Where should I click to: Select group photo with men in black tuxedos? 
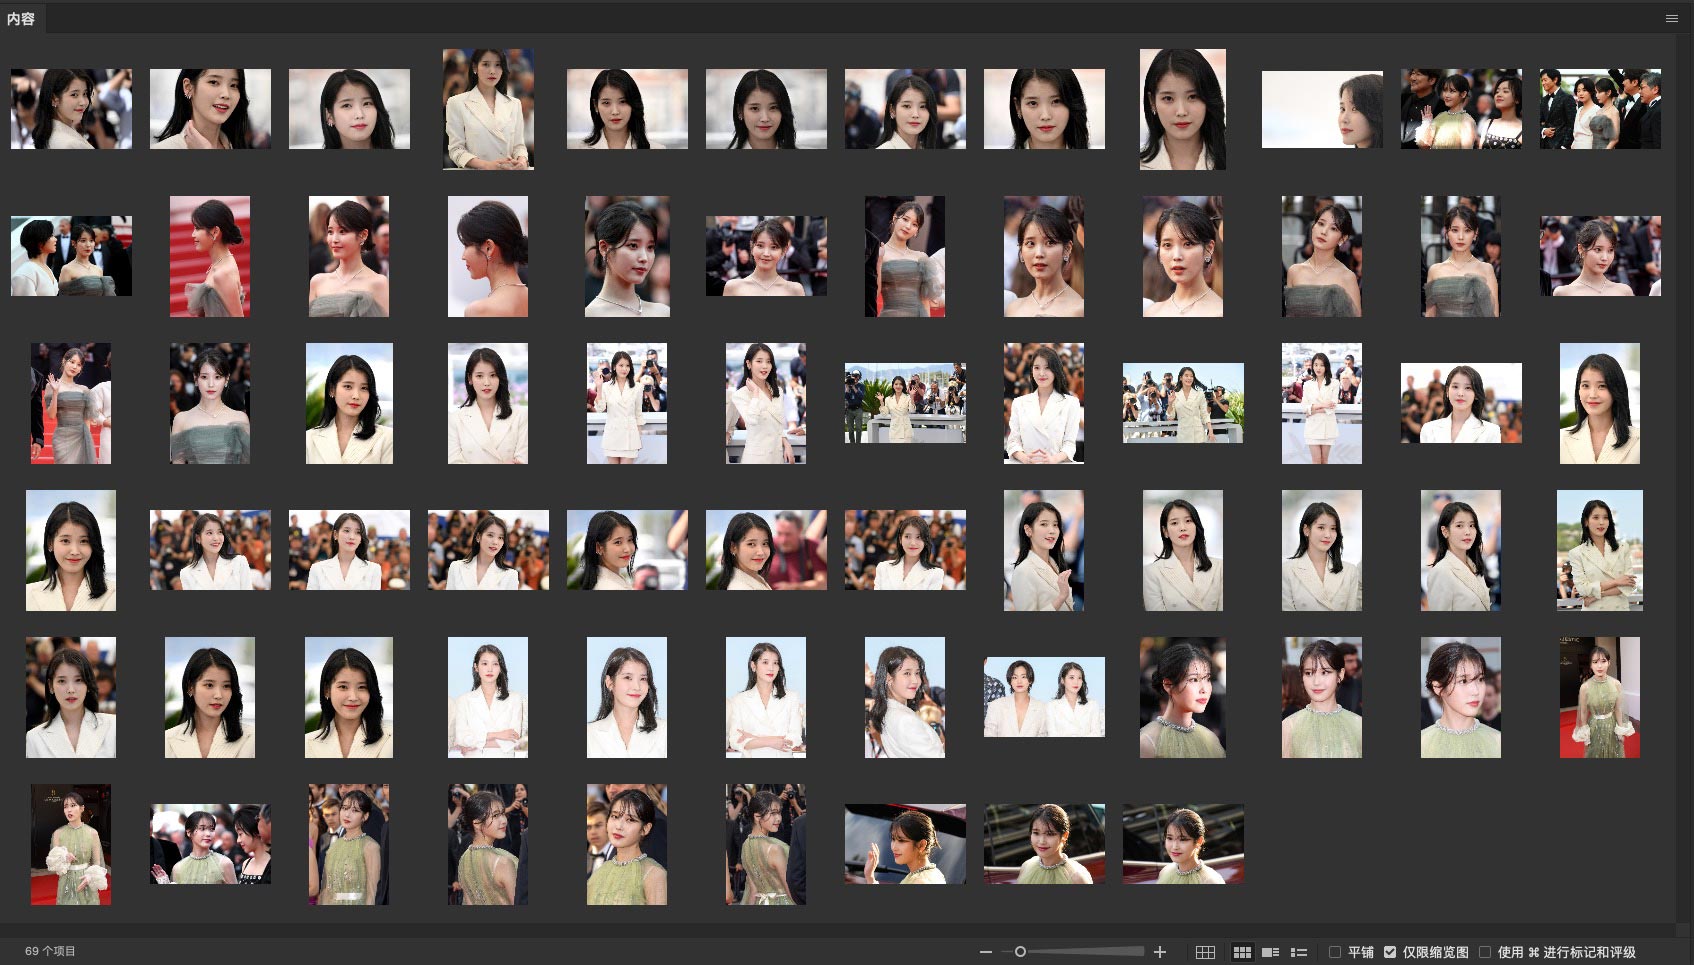(1600, 109)
